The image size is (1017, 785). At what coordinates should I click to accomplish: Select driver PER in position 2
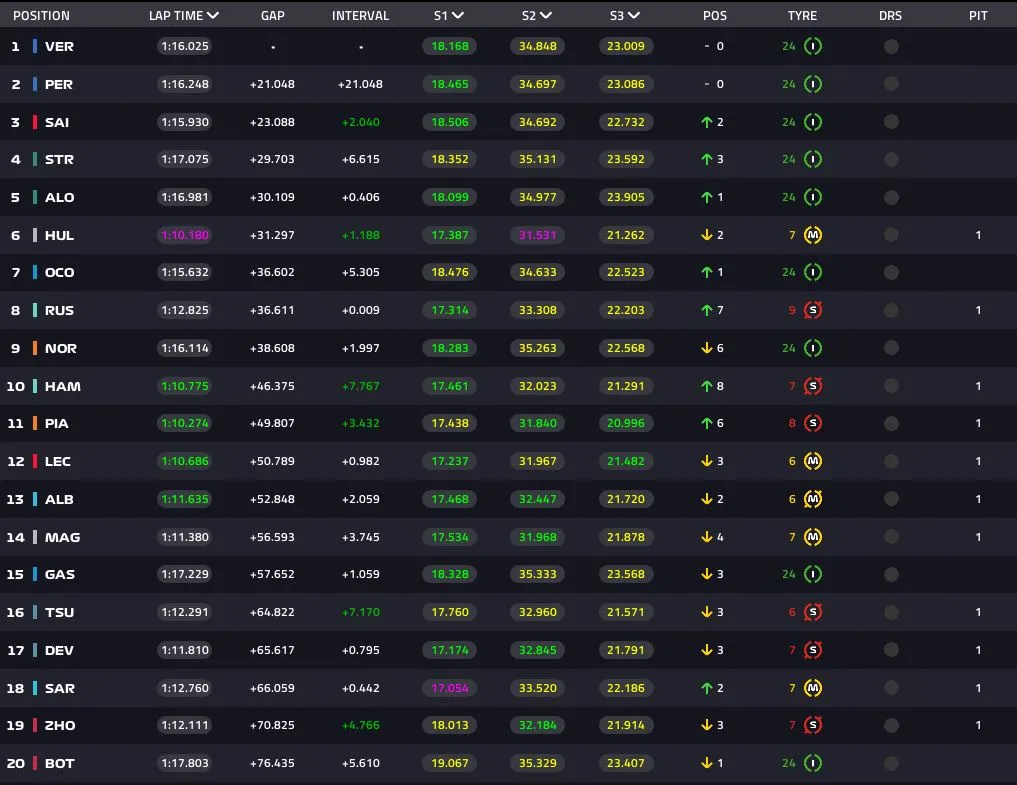coord(58,84)
